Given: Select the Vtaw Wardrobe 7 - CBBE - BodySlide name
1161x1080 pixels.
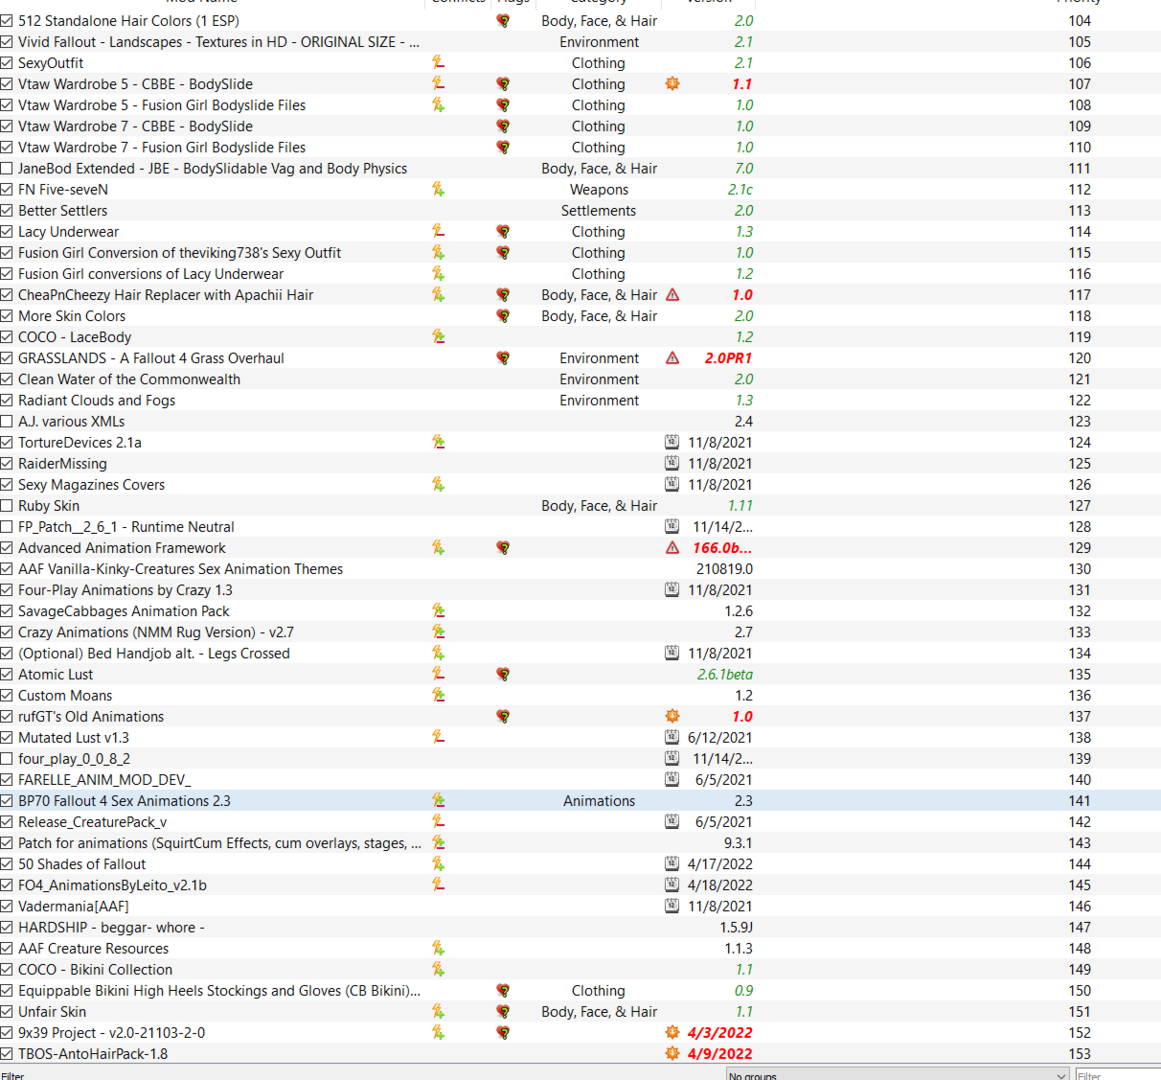Looking at the screenshot, I should (135, 127).
